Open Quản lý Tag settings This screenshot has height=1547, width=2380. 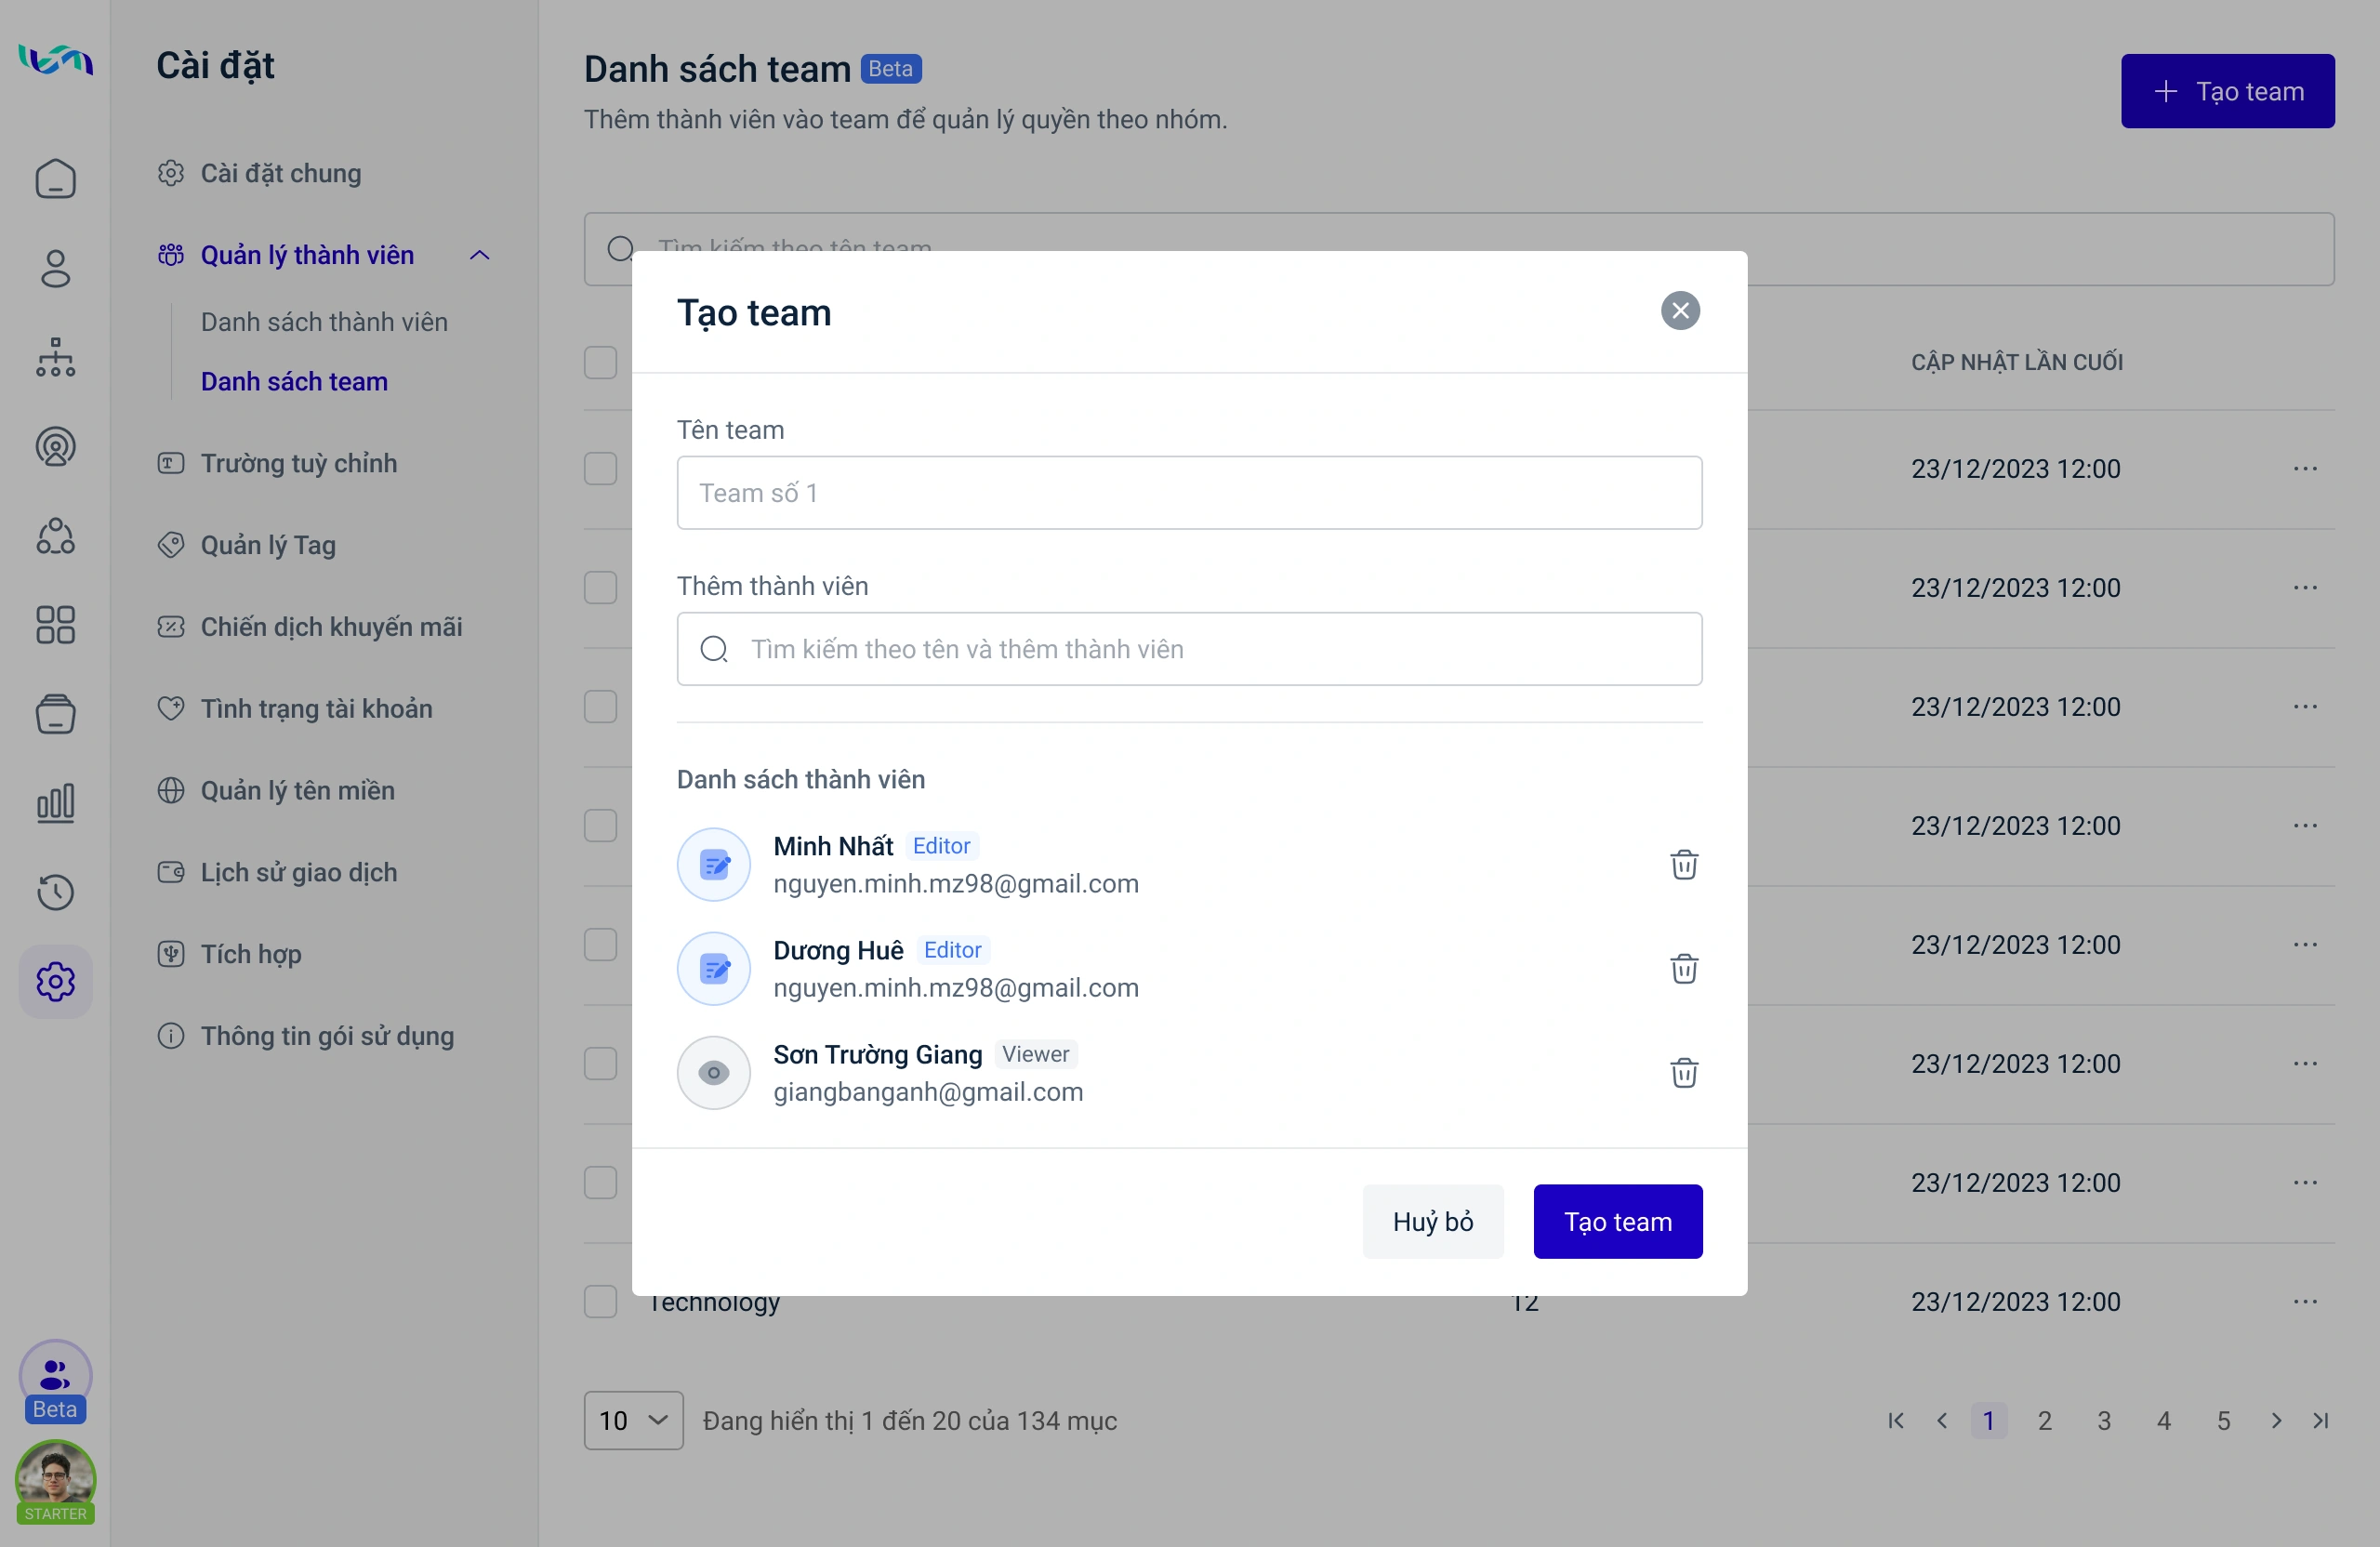point(268,545)
